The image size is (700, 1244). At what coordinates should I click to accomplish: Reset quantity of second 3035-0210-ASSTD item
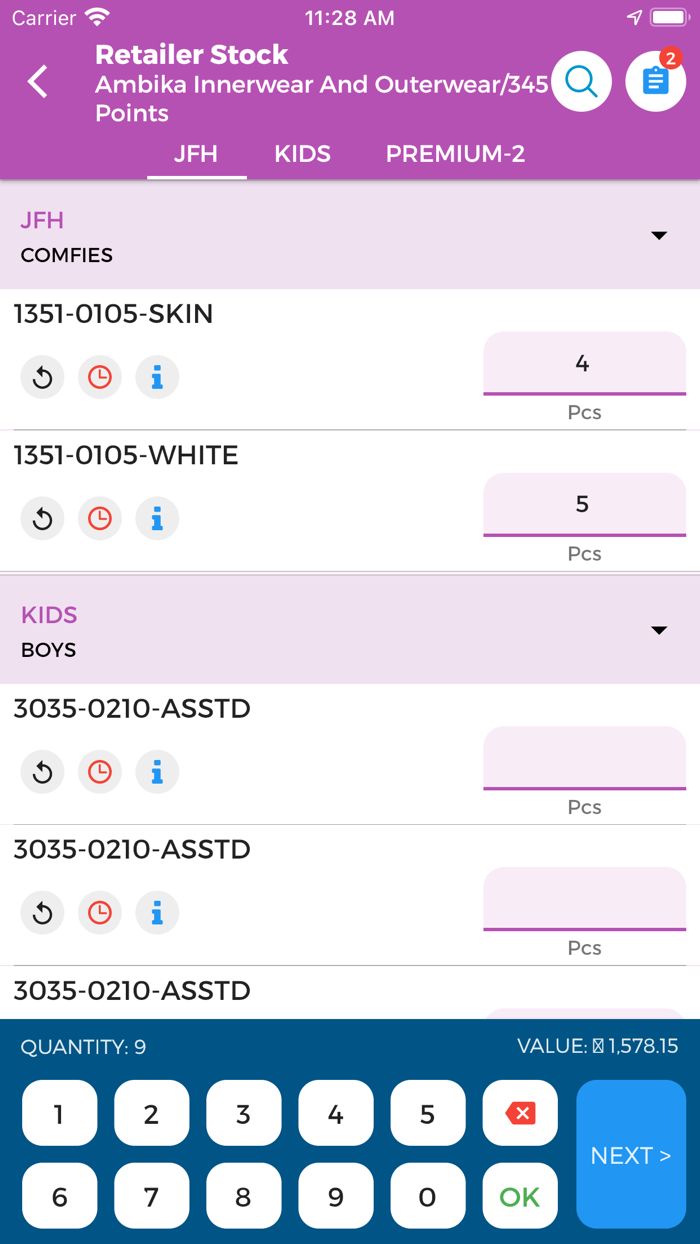point(42,913)
